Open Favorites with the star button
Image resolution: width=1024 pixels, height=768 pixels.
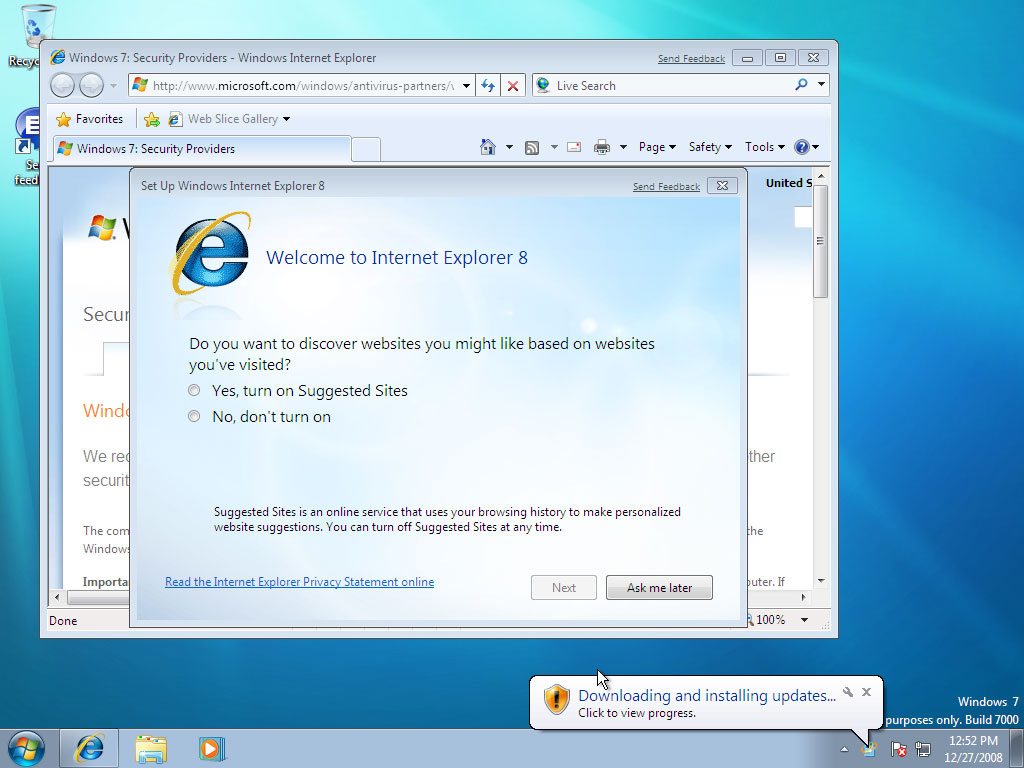89,119
